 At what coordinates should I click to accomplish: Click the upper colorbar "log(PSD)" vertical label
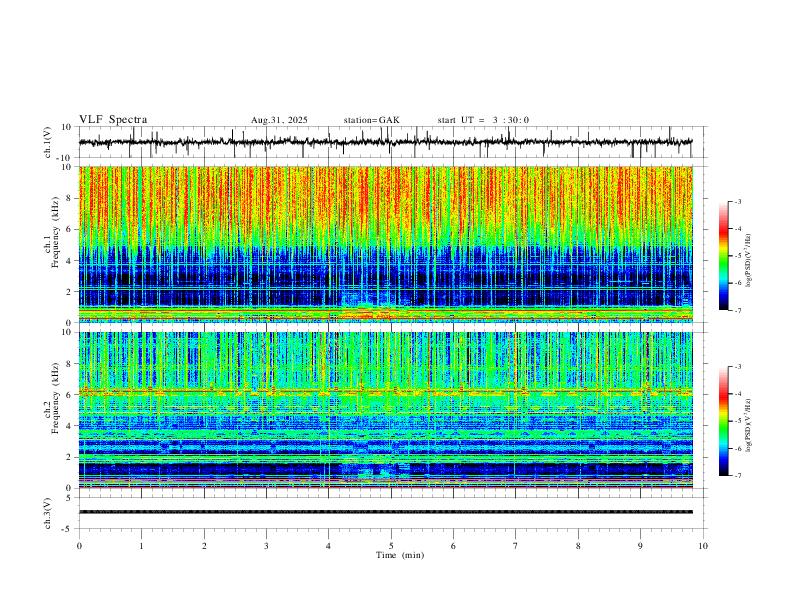(x=749, y=261)
